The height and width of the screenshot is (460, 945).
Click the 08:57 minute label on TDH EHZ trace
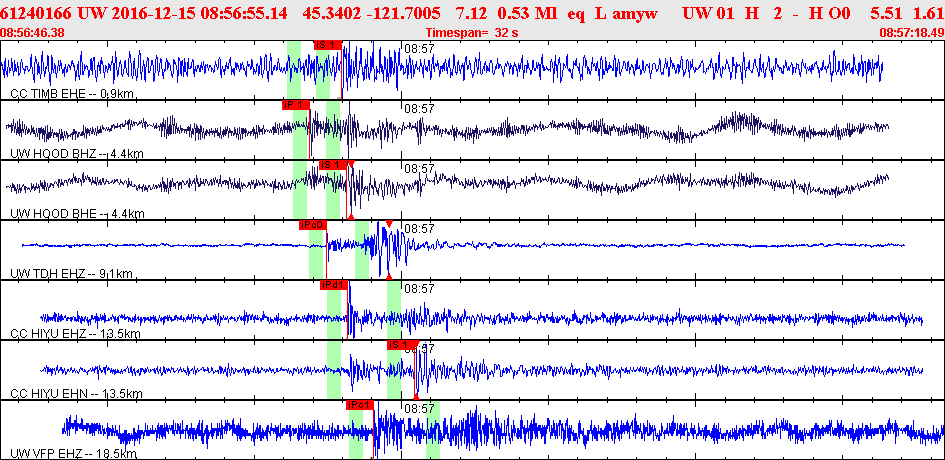(x=419, y=228)
